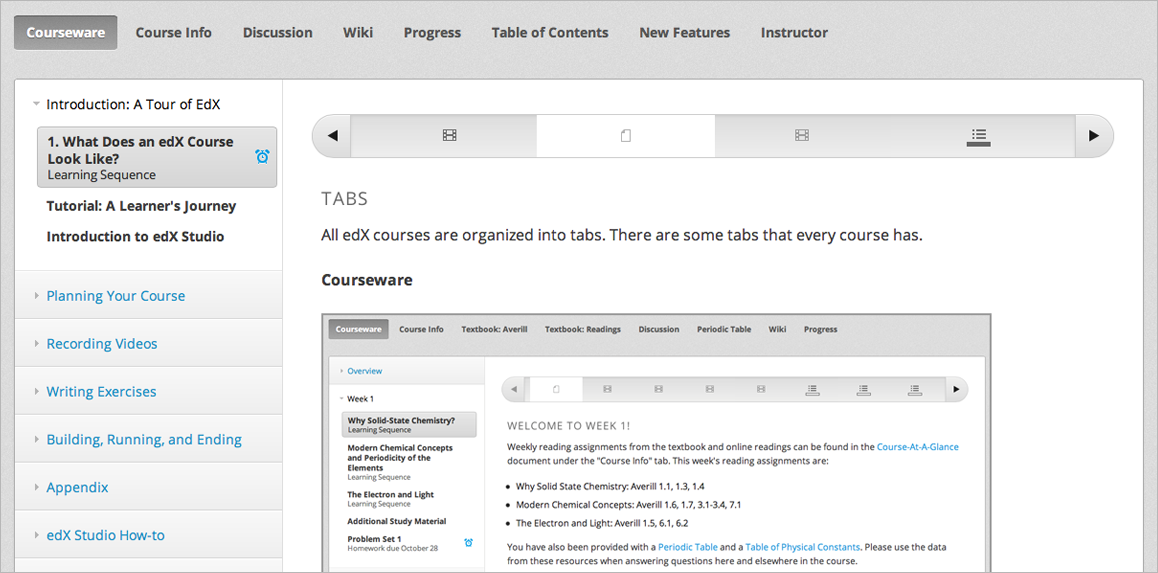Open the Progress tab
Viewport: 1158px width, 573px height.
432,33
